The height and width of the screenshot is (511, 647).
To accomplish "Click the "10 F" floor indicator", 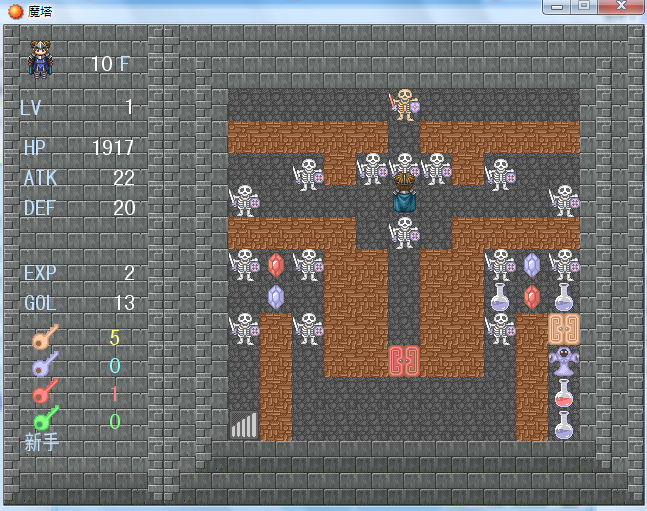I will click(x=110, y=64).
